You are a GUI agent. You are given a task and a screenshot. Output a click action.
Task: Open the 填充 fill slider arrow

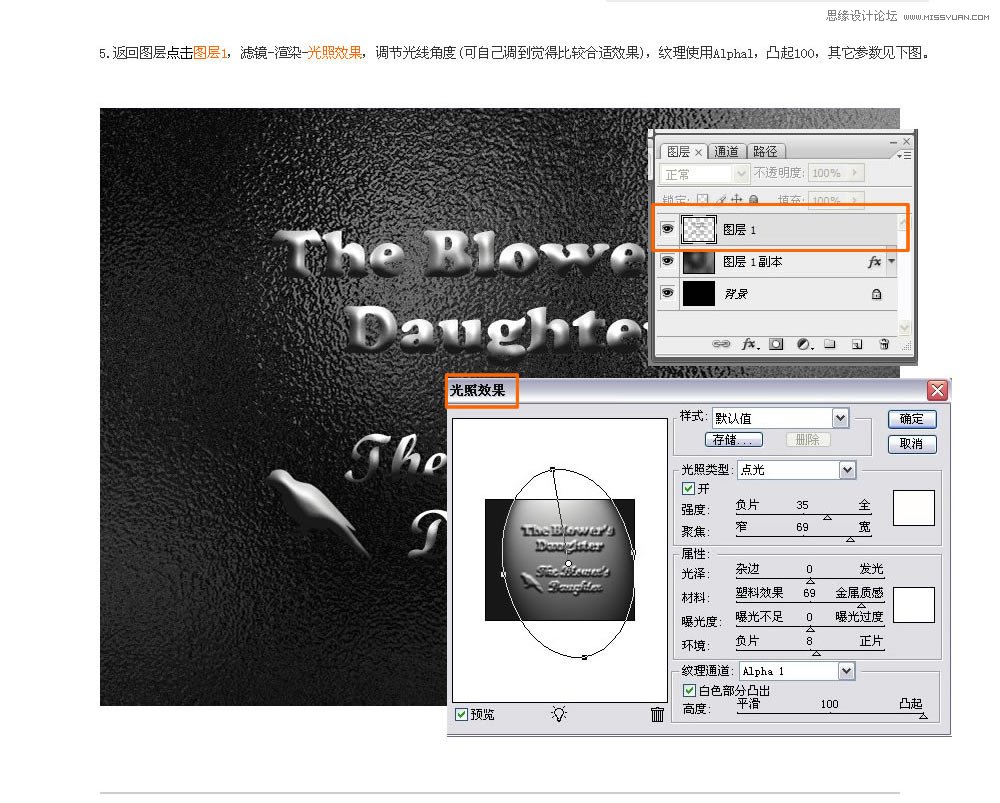[855, 200]
